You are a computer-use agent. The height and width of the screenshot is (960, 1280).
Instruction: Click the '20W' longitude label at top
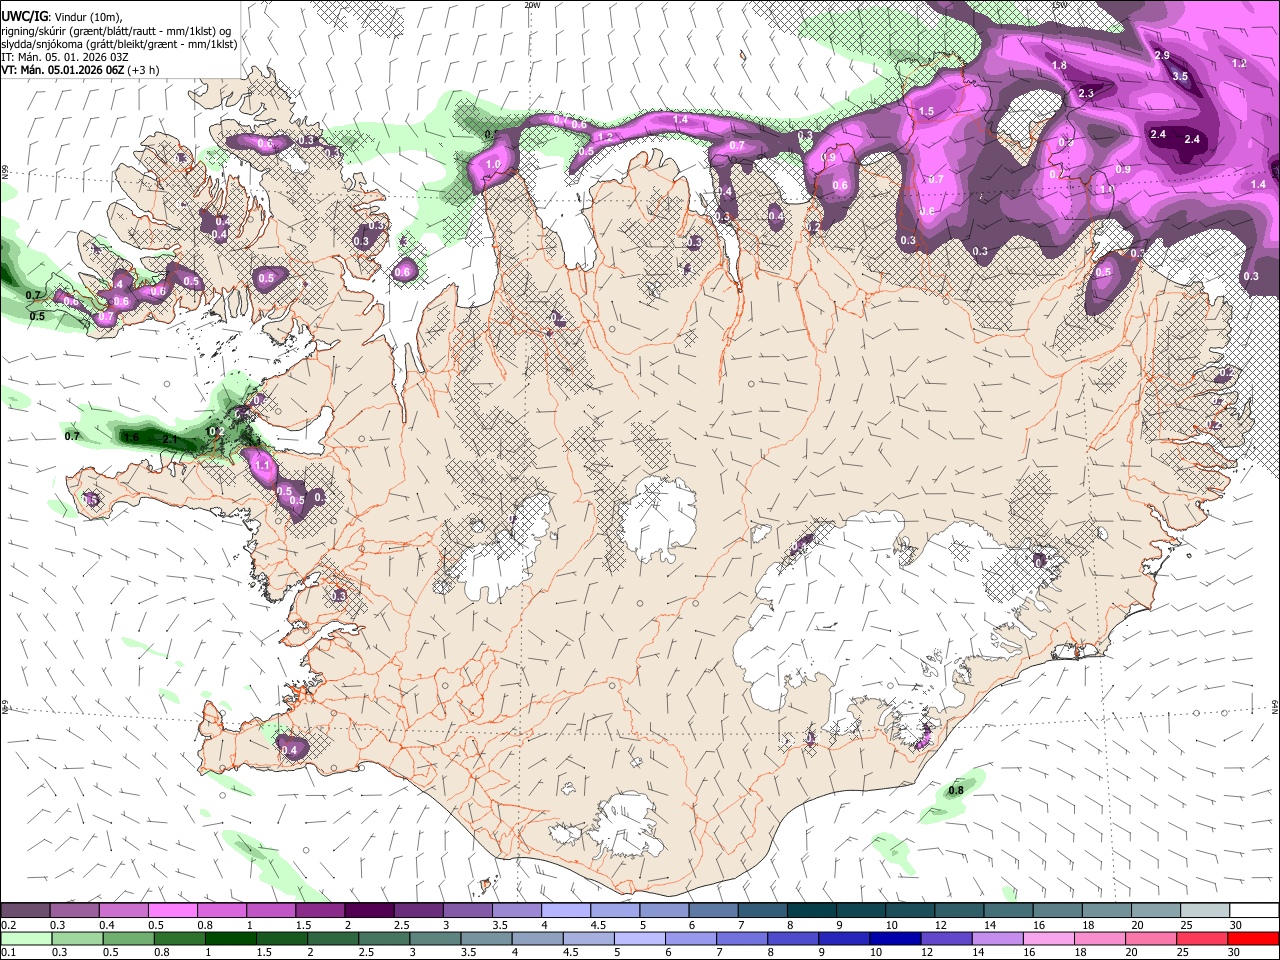tap(532, 5)
